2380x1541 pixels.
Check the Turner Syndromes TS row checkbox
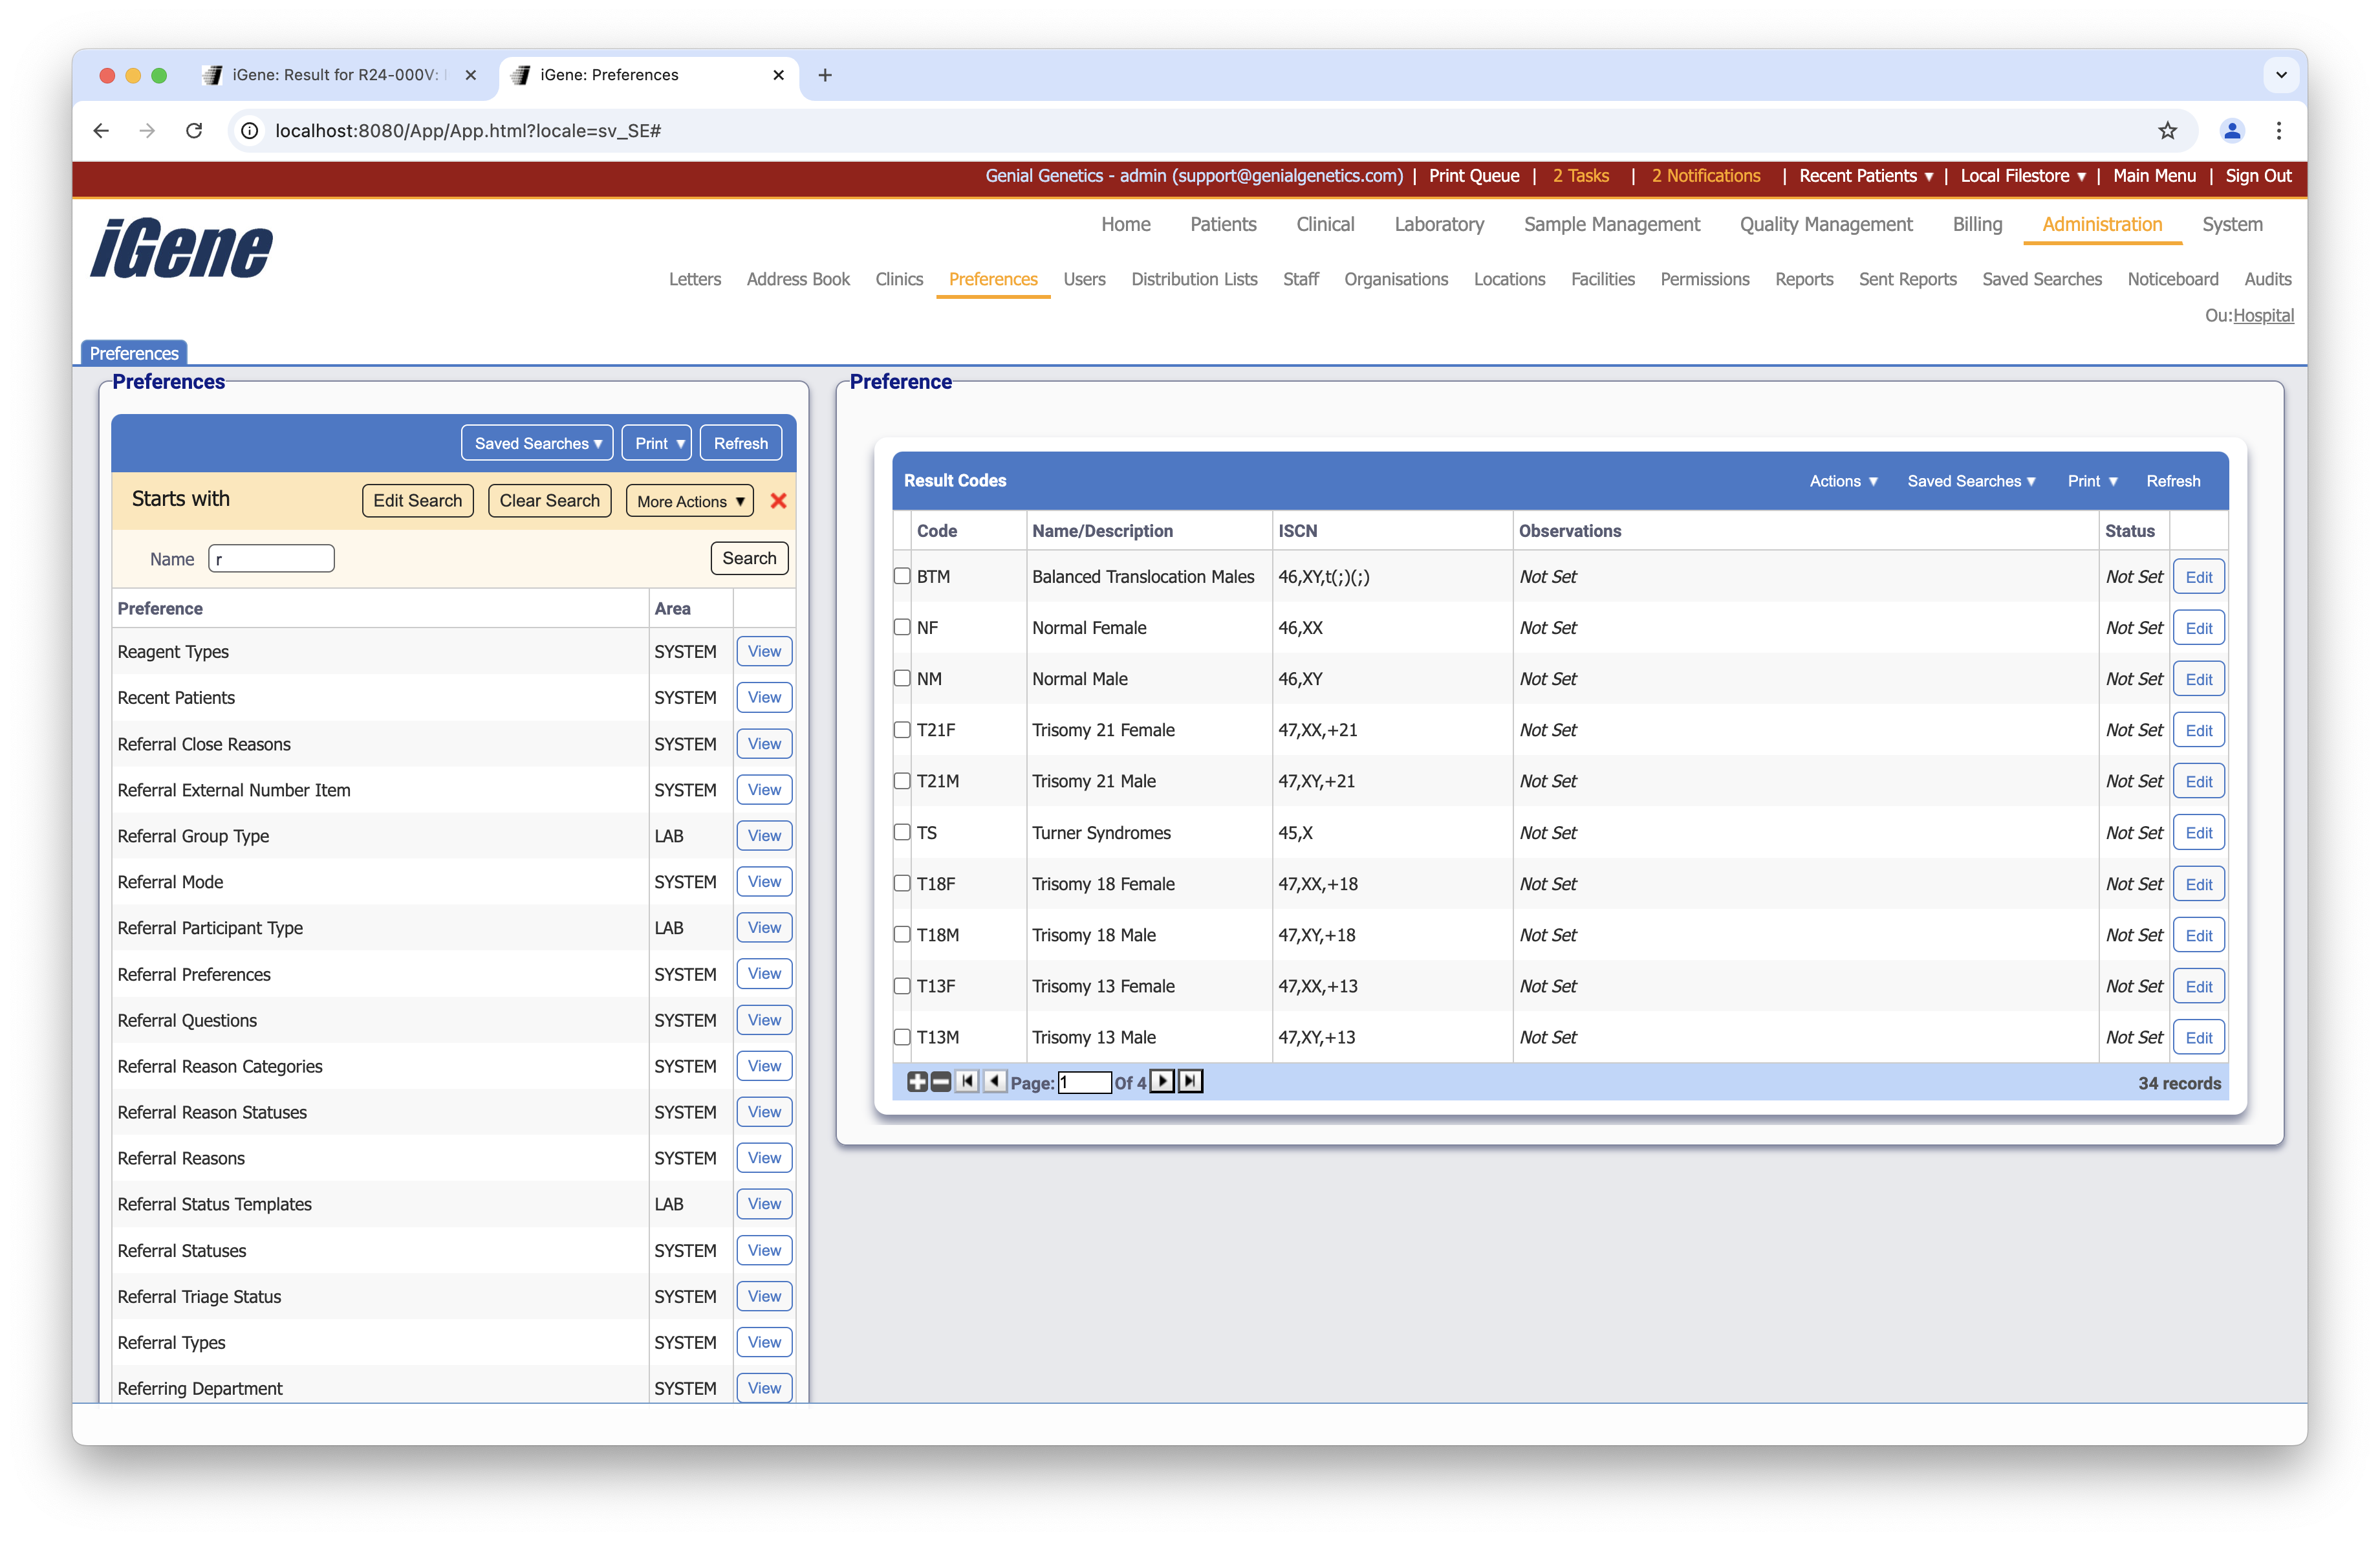(x=902, y=833)
